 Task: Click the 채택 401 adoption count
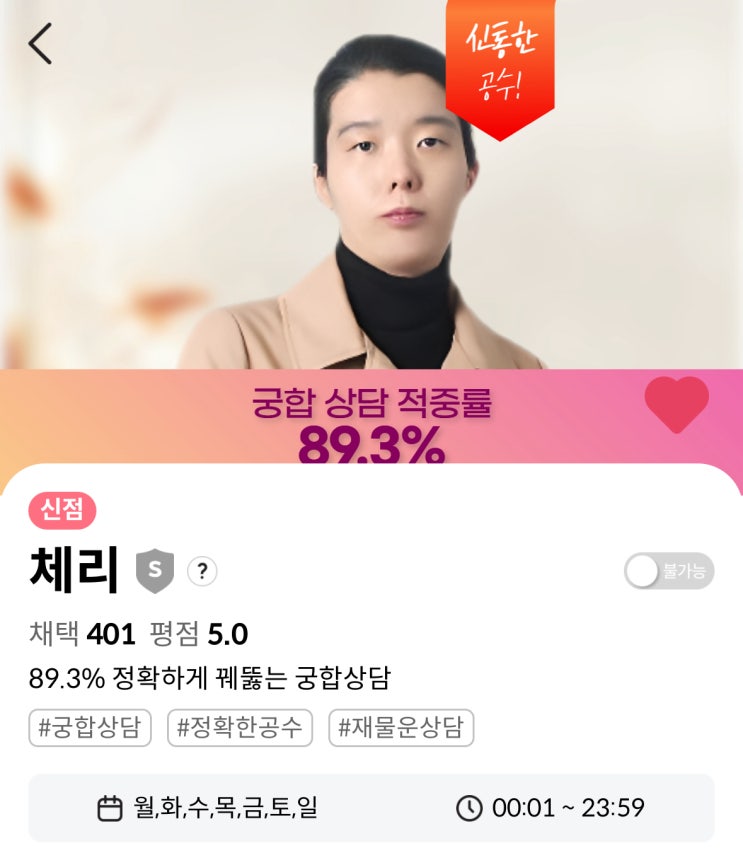tap(82, 634)
